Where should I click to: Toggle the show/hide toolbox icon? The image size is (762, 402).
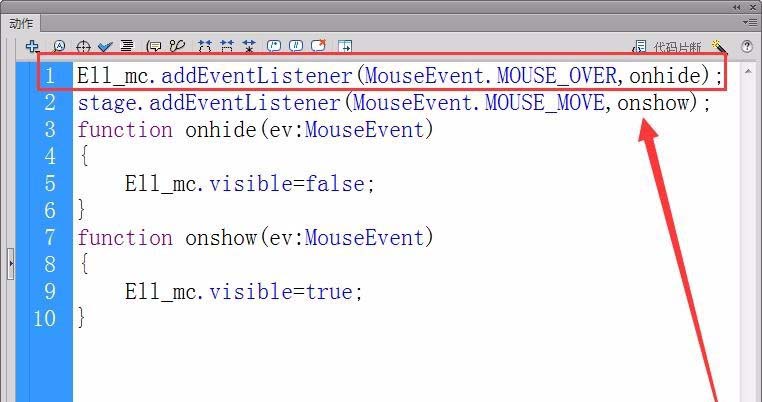coord(345,47)
